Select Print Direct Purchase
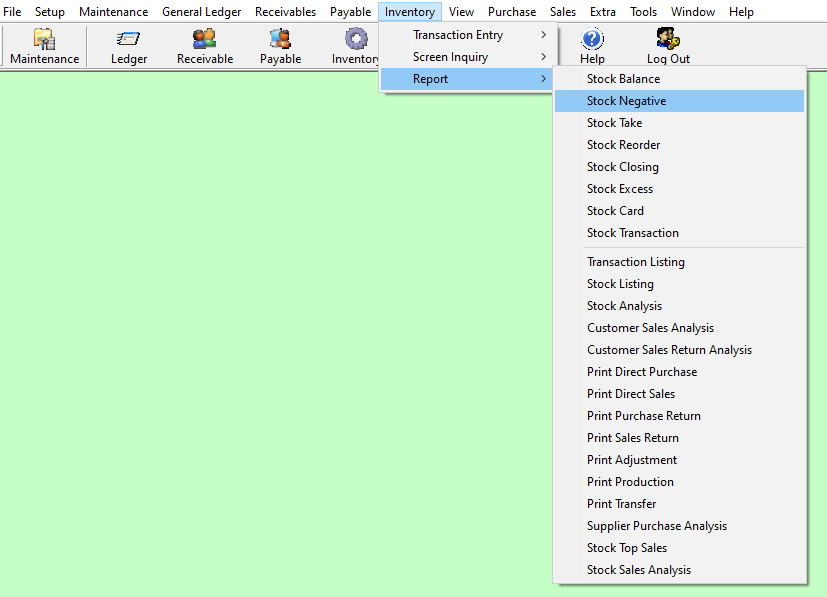The width and height of the screenshot is (827, 597). click(679, 372)
